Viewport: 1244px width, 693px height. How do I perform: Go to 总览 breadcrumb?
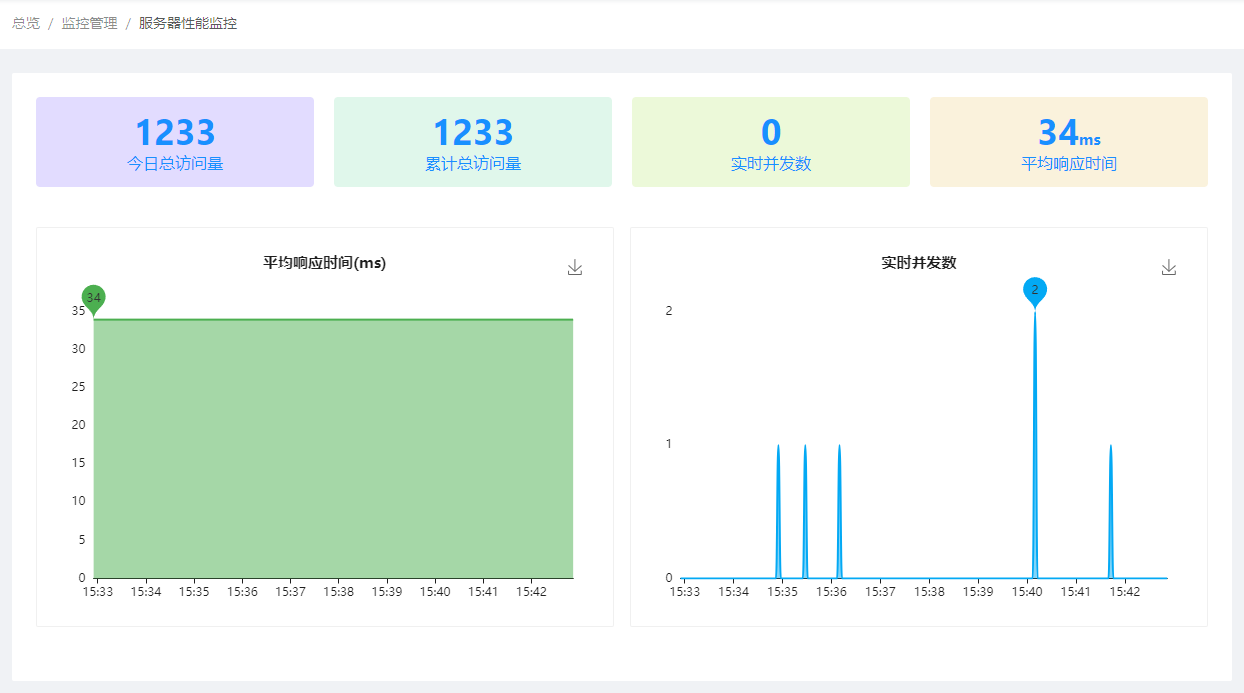(x=26, y=23)
